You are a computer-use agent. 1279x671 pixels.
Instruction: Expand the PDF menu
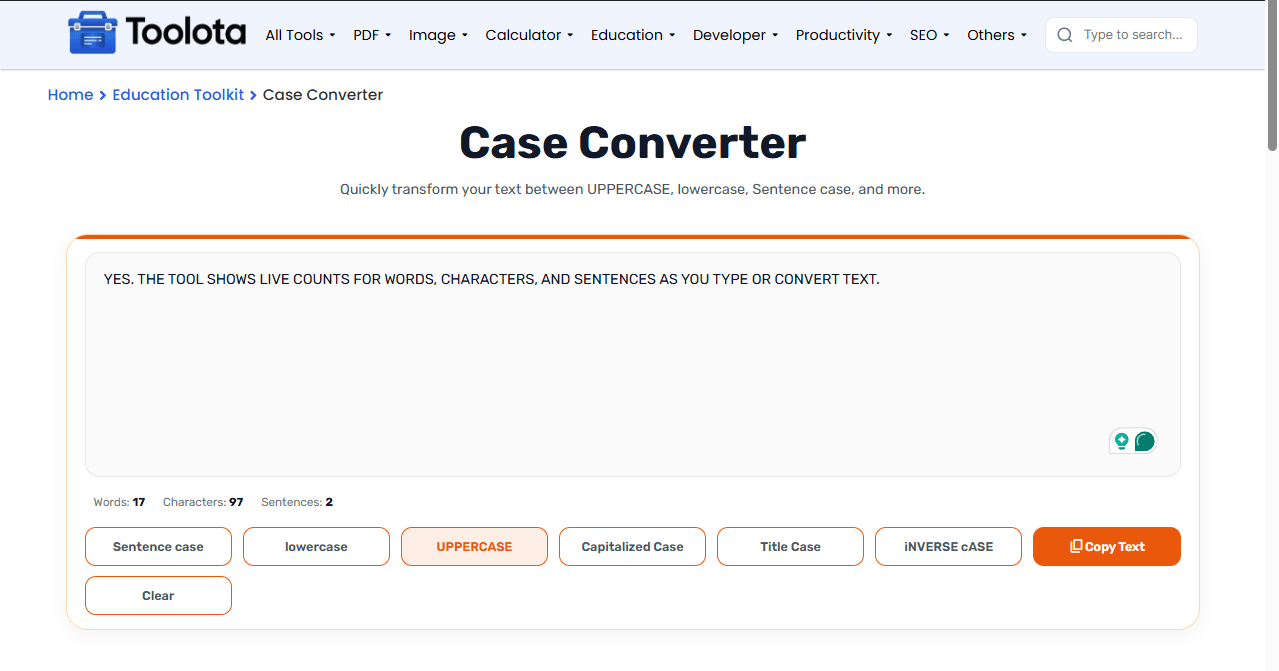click(x=372, y=35)
